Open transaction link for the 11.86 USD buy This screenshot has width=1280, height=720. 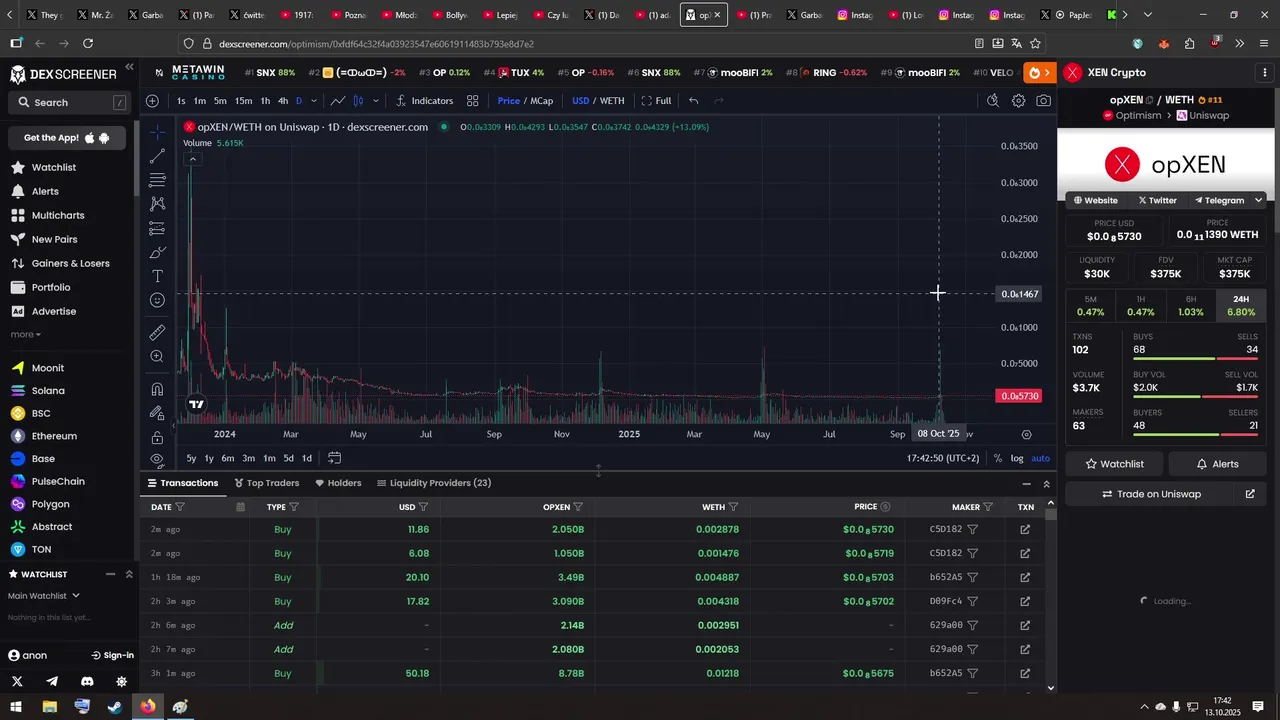pyautogui.click(x=1025, y=529)
